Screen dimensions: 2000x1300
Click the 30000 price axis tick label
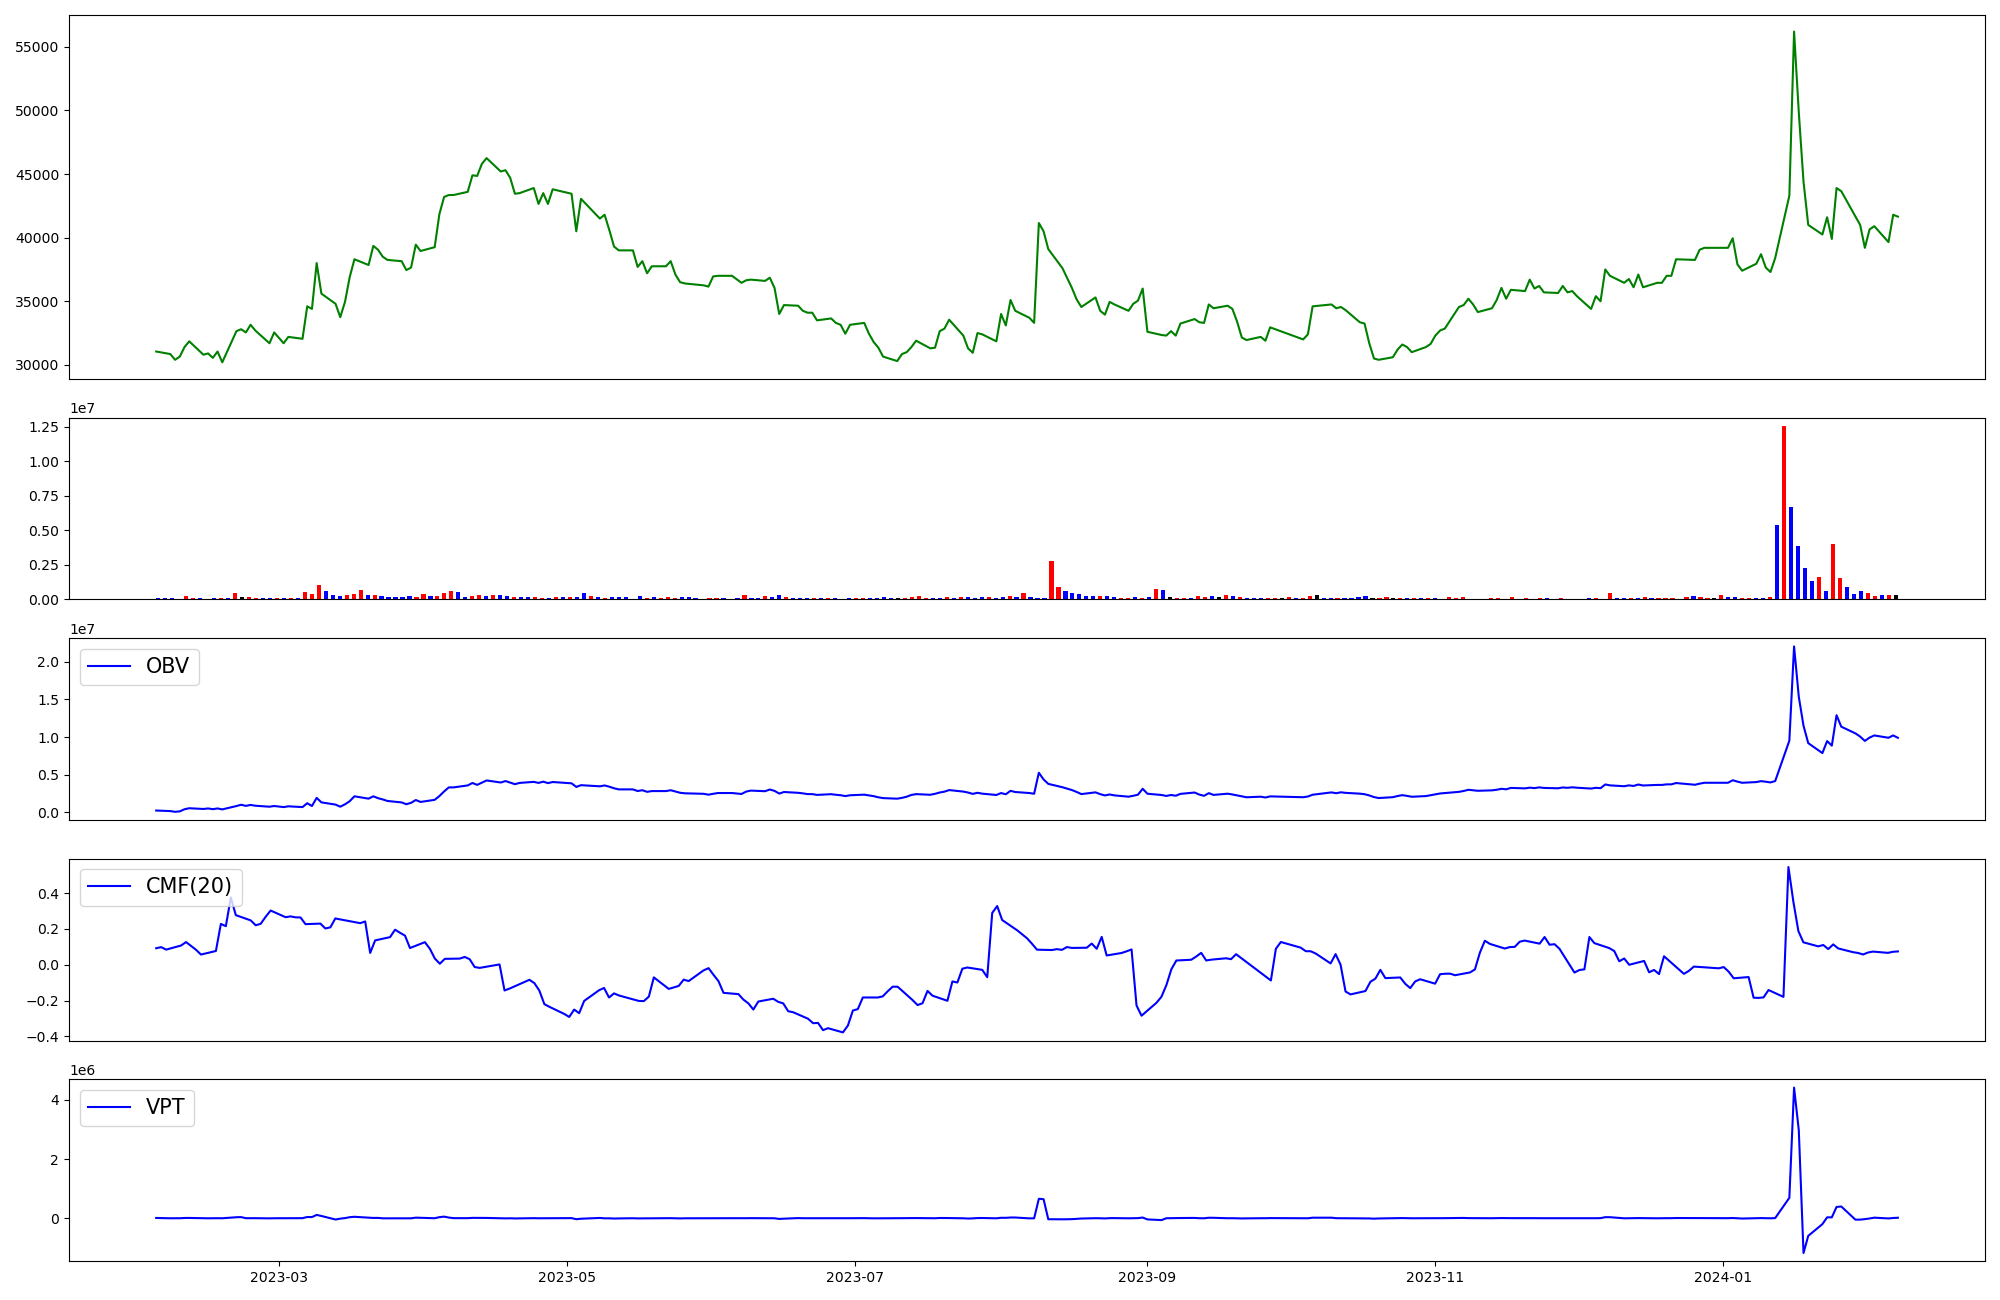(x=36, y=365)
